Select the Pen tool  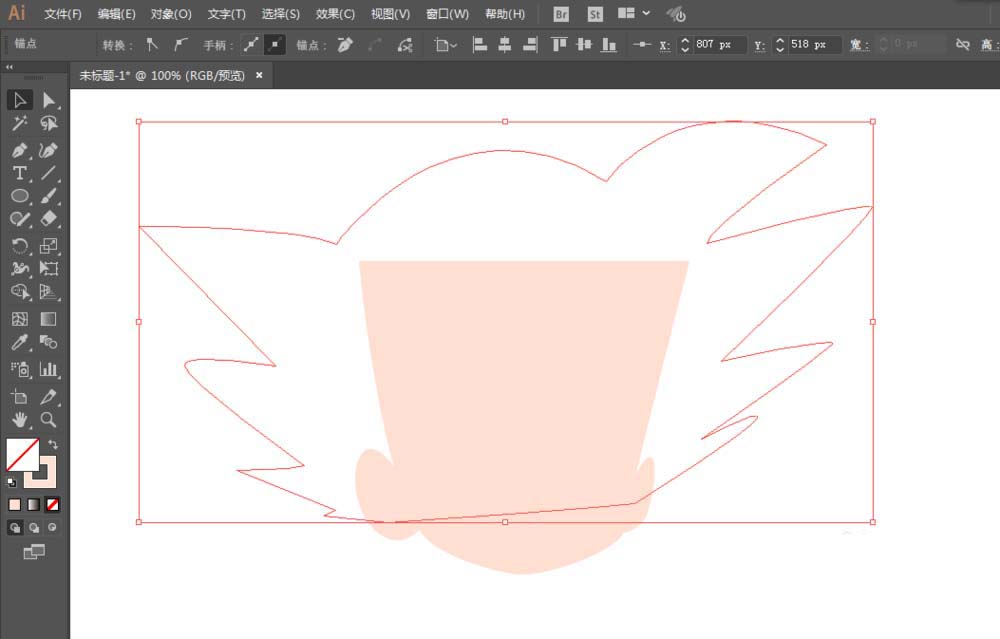(20, 151)
